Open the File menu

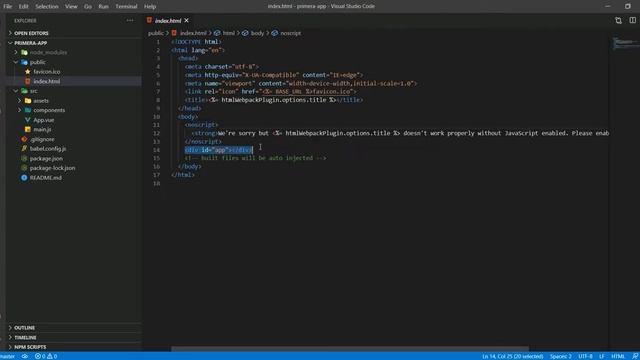tap(7, 7)
